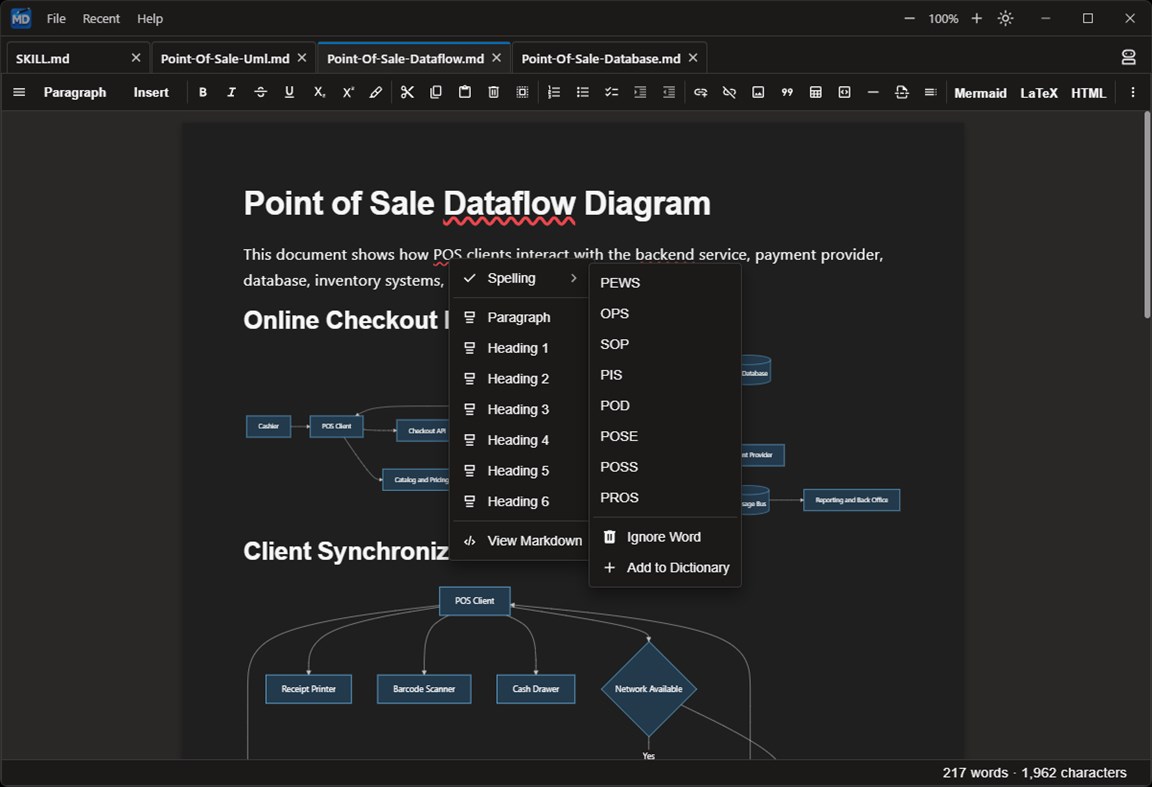
Task: Click the 100% zoom level
Action: [x=943, y=18]
